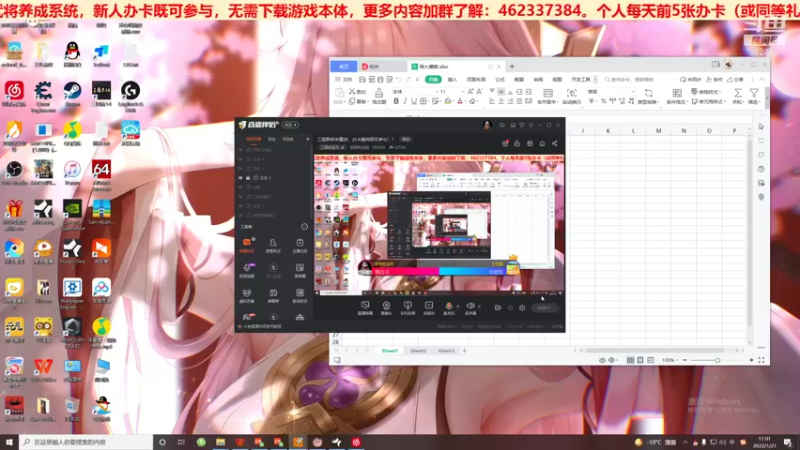Click the AutoSum (求和) sigma icon

tap(738, 95)
